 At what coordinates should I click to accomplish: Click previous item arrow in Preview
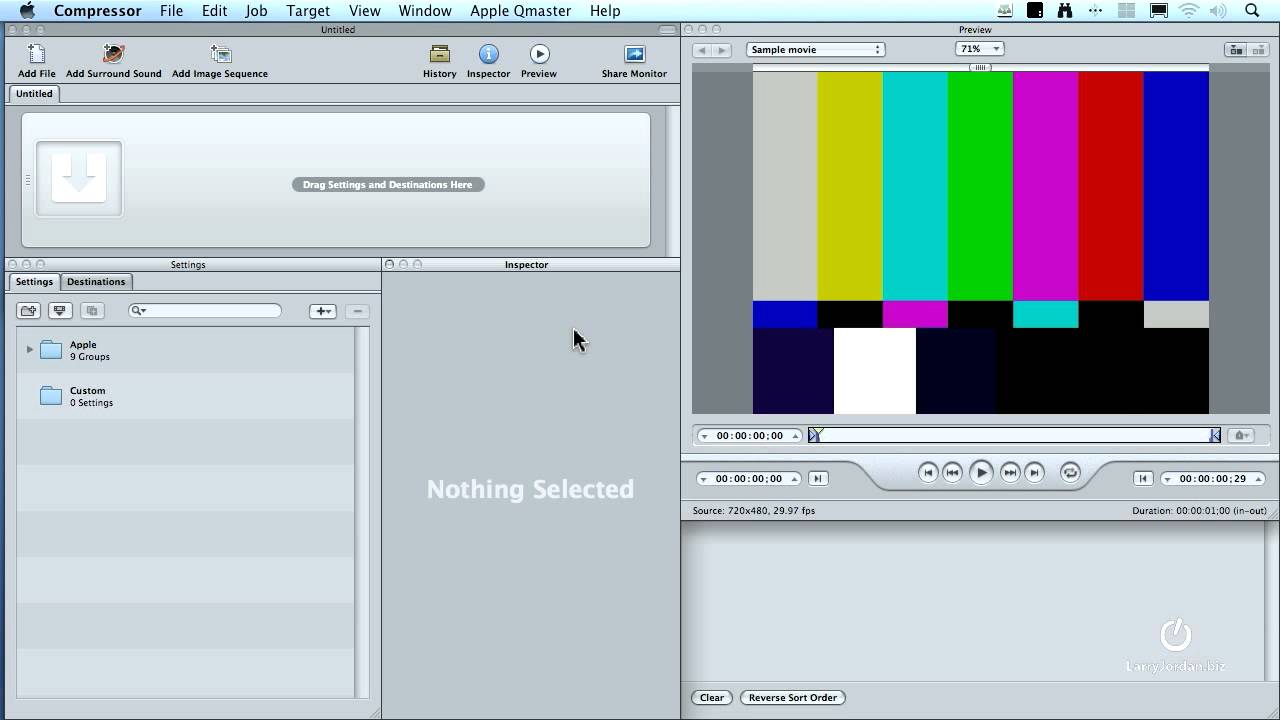[701, 50]
